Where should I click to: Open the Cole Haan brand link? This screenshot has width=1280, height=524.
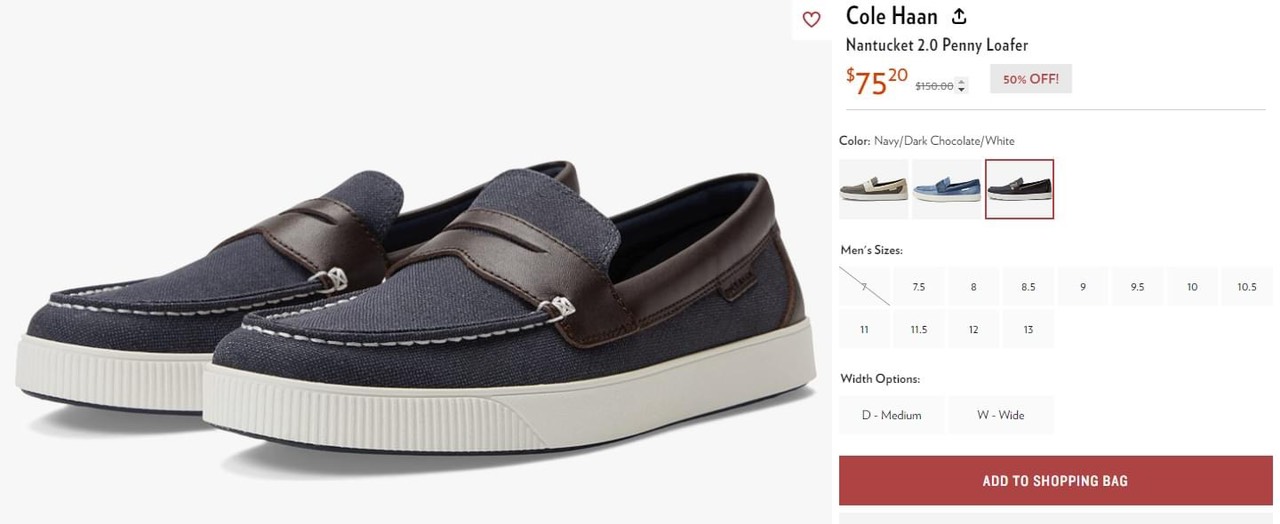(x=891, y=17)
